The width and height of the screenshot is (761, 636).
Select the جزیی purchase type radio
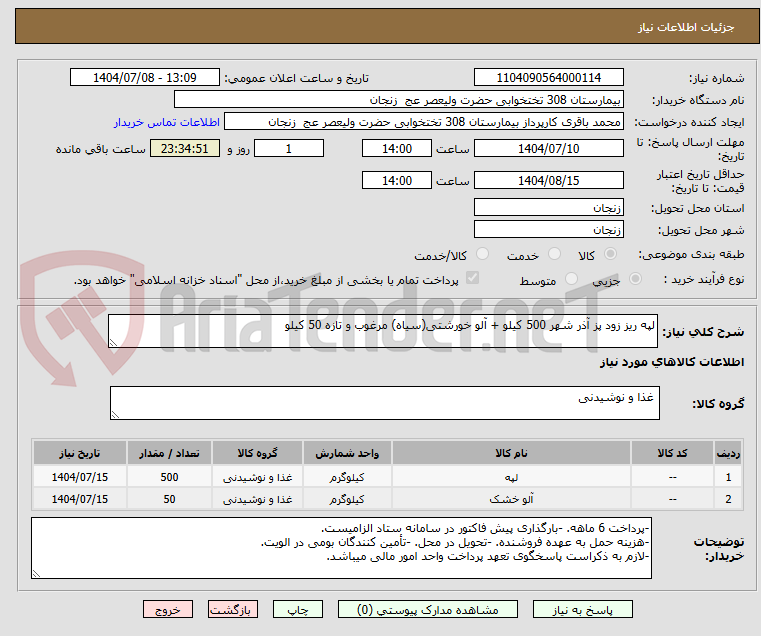click(x=635, y=279)
